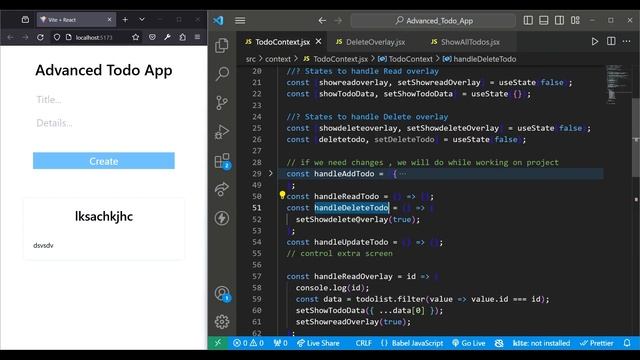Image resolution: width=640 pixels, height=360 pixels.
Task: Toggle bottom panel layout icon
Action: (544, 20)
